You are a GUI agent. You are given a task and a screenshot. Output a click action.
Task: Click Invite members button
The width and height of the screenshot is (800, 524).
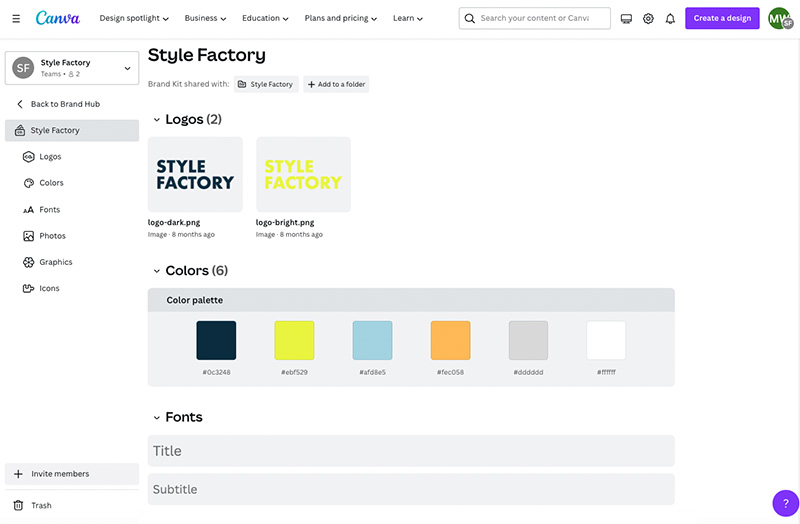72,474
